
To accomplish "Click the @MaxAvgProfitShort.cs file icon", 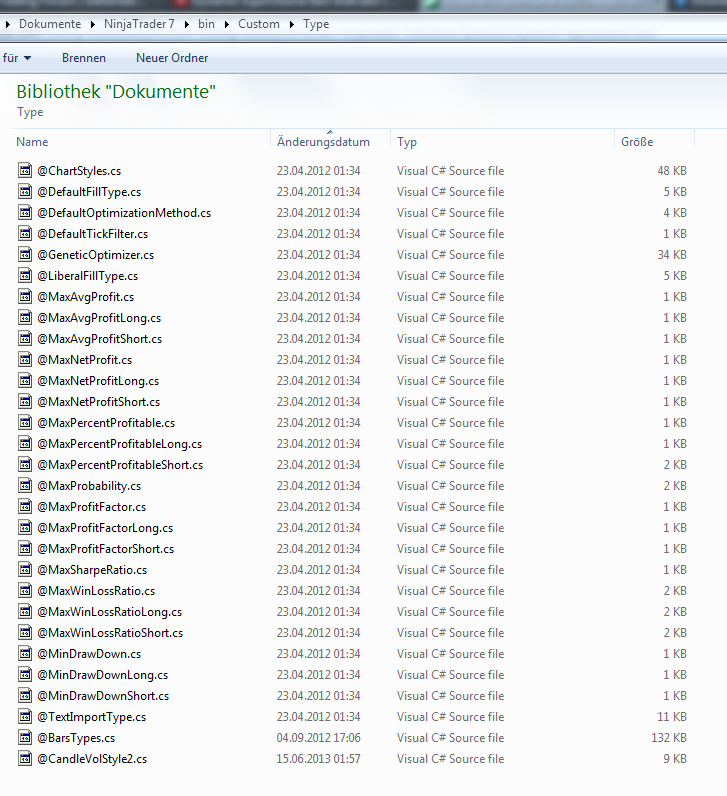I will (x=25, y=339).
